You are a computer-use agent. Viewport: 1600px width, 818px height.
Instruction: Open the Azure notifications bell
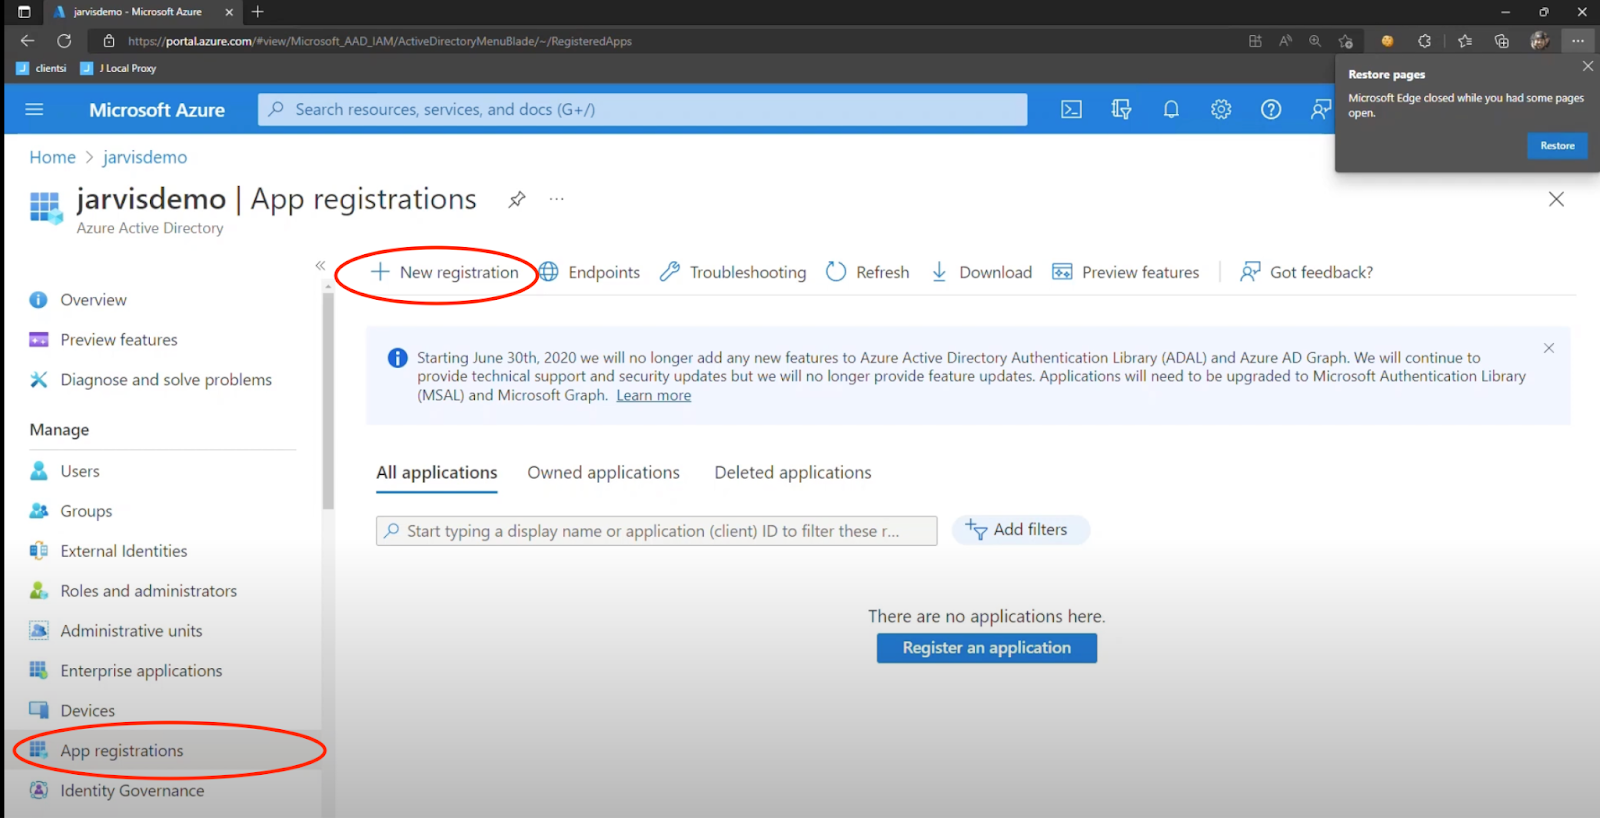pos(1171,109)
